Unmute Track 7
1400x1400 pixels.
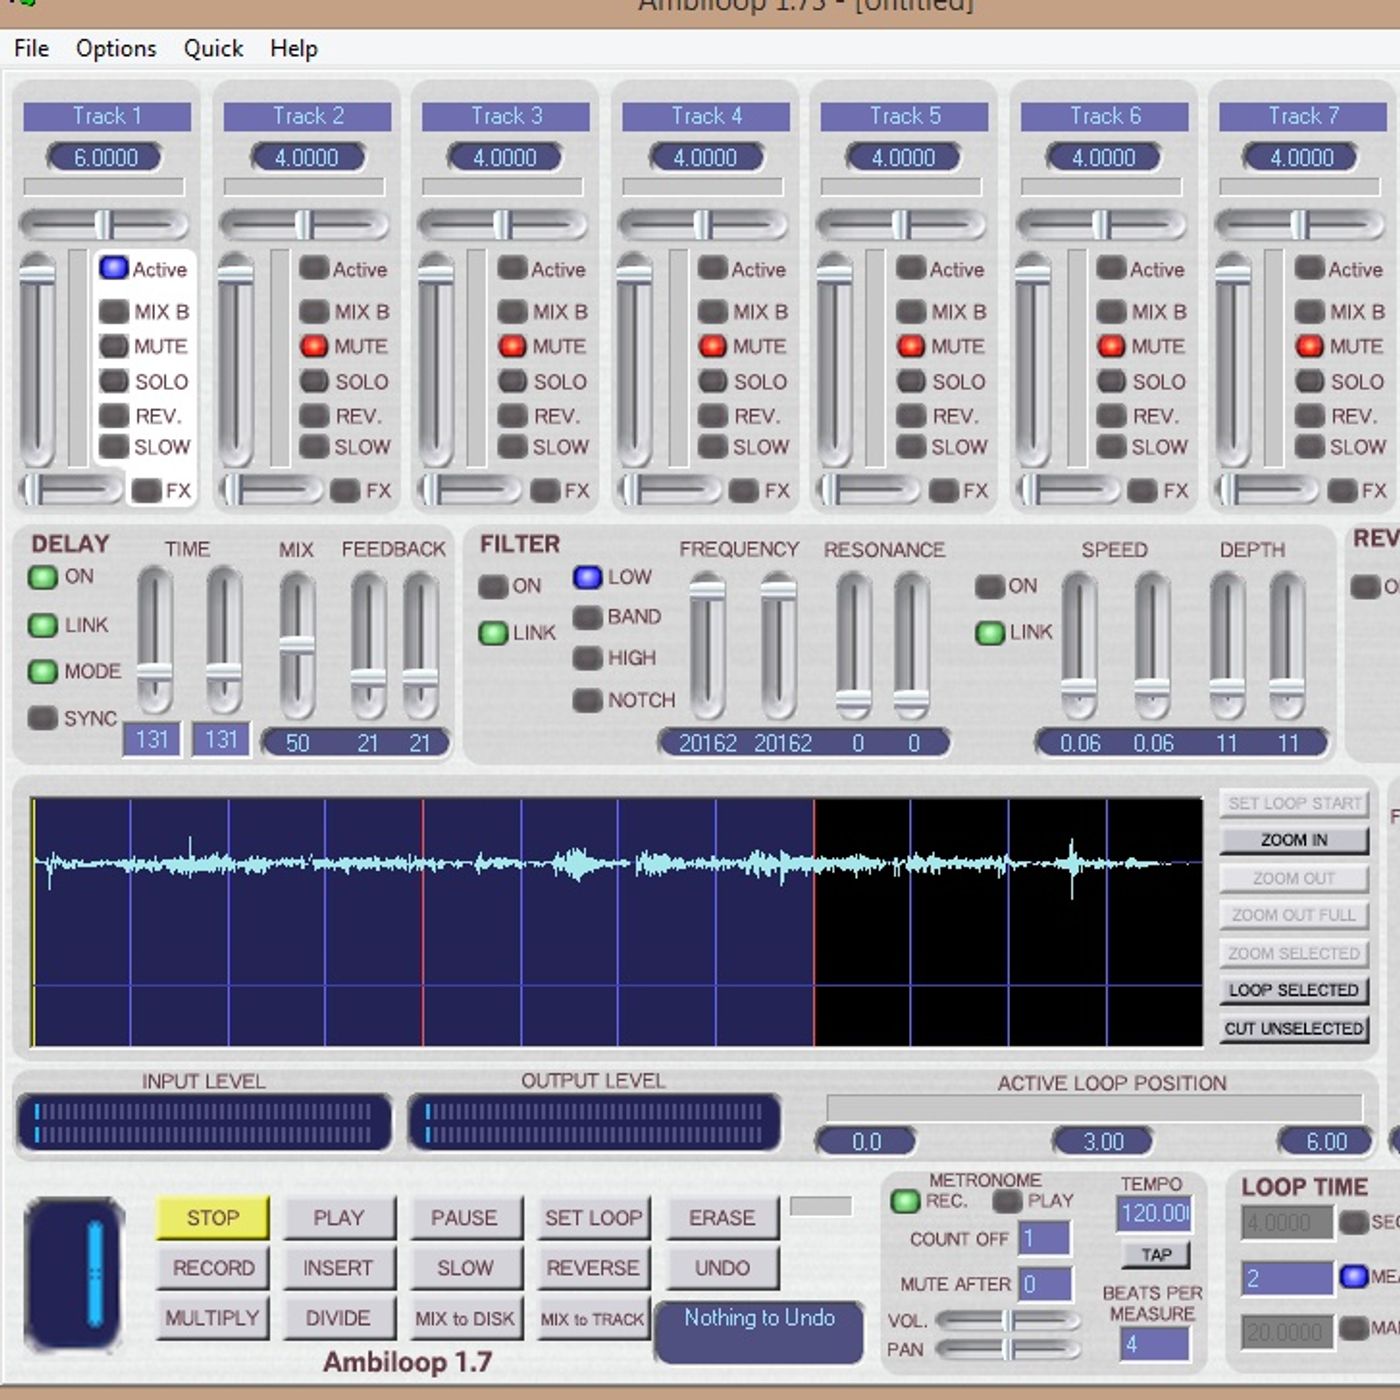[x=1309, y=346]
